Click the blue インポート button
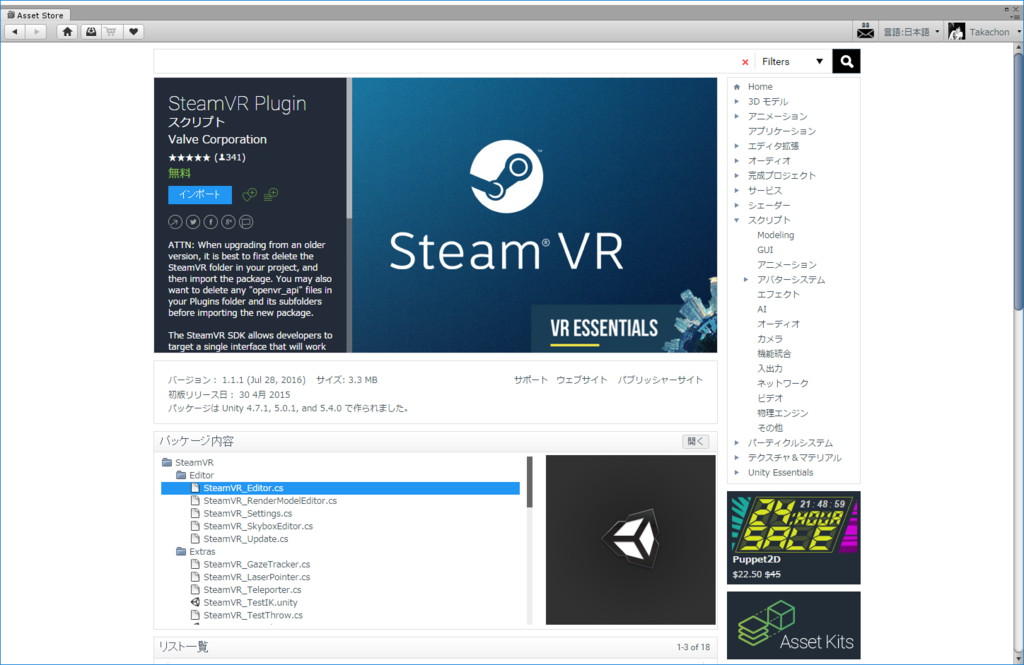 tap(200, 195)
